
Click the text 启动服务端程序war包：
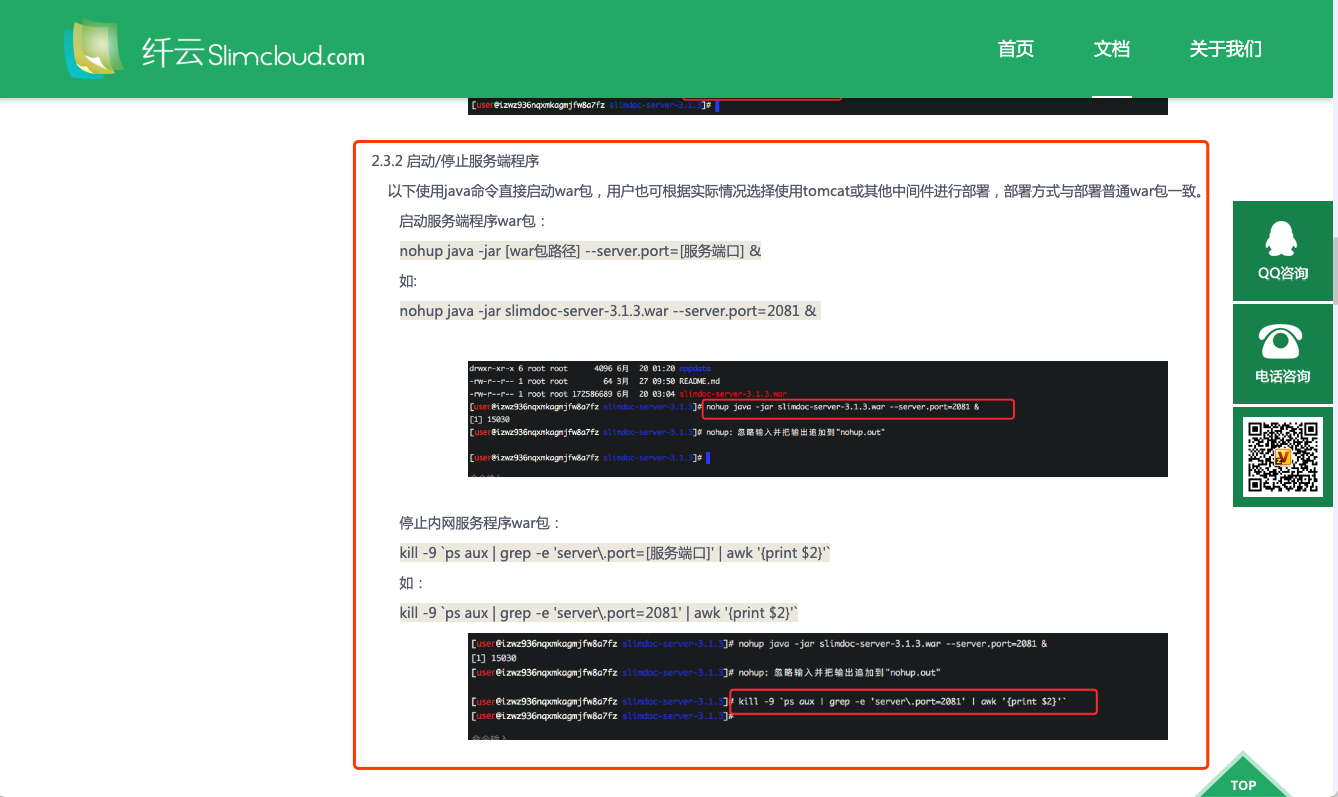pyautogui.click(x=473, y=221)
